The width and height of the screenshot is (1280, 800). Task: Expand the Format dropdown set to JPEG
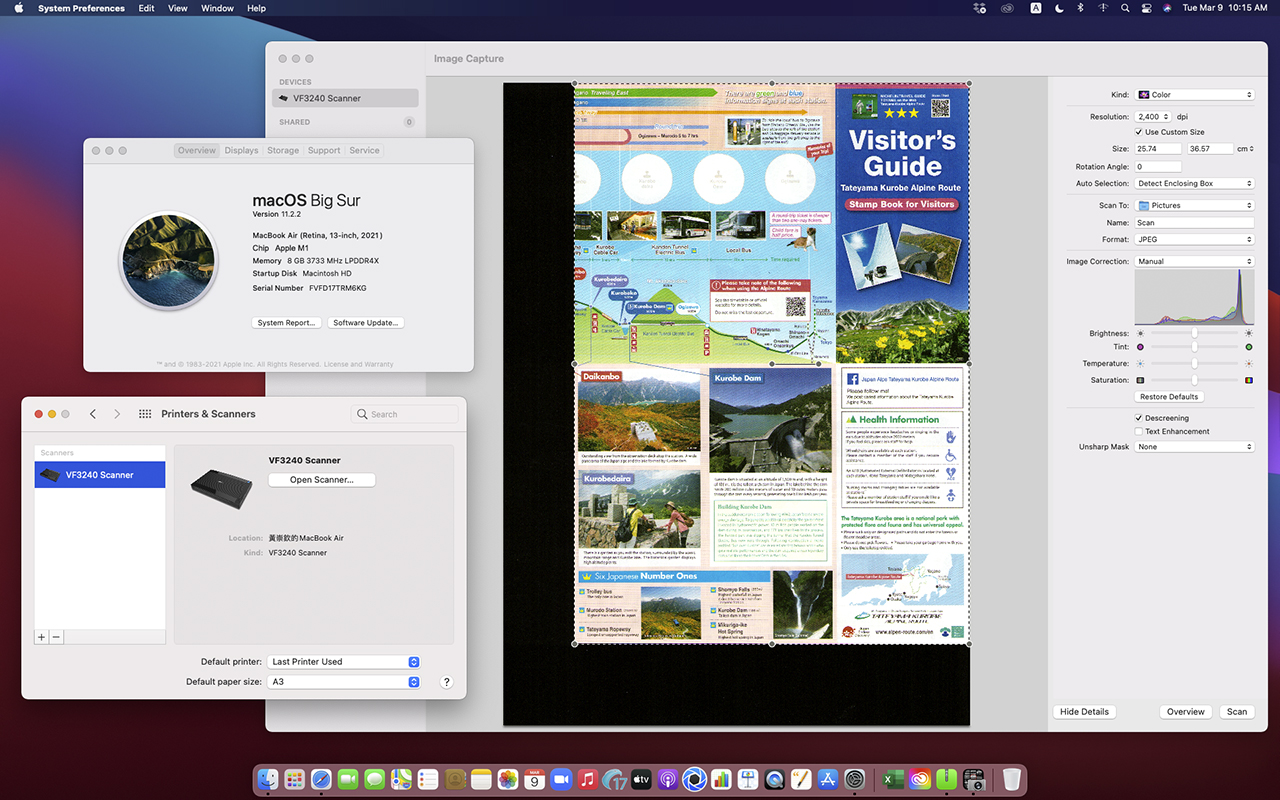point(1194,240)
